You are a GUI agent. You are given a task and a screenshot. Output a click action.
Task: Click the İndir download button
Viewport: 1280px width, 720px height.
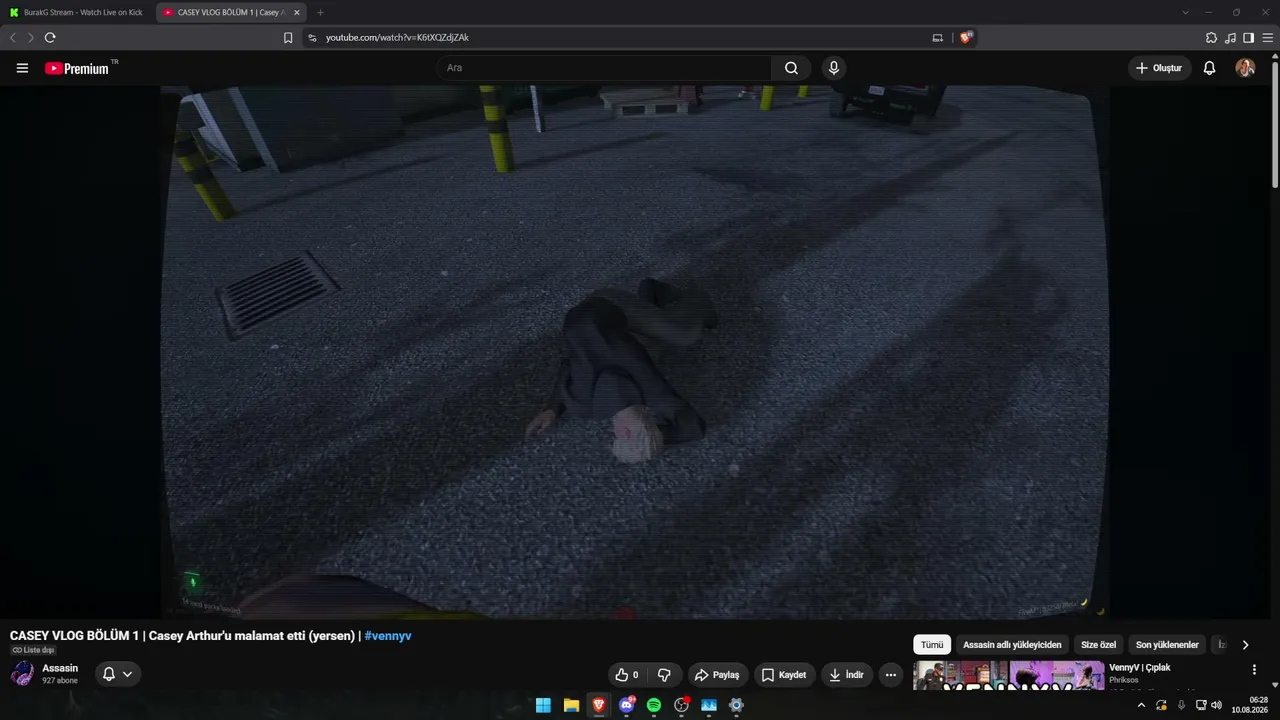(846, 675)
